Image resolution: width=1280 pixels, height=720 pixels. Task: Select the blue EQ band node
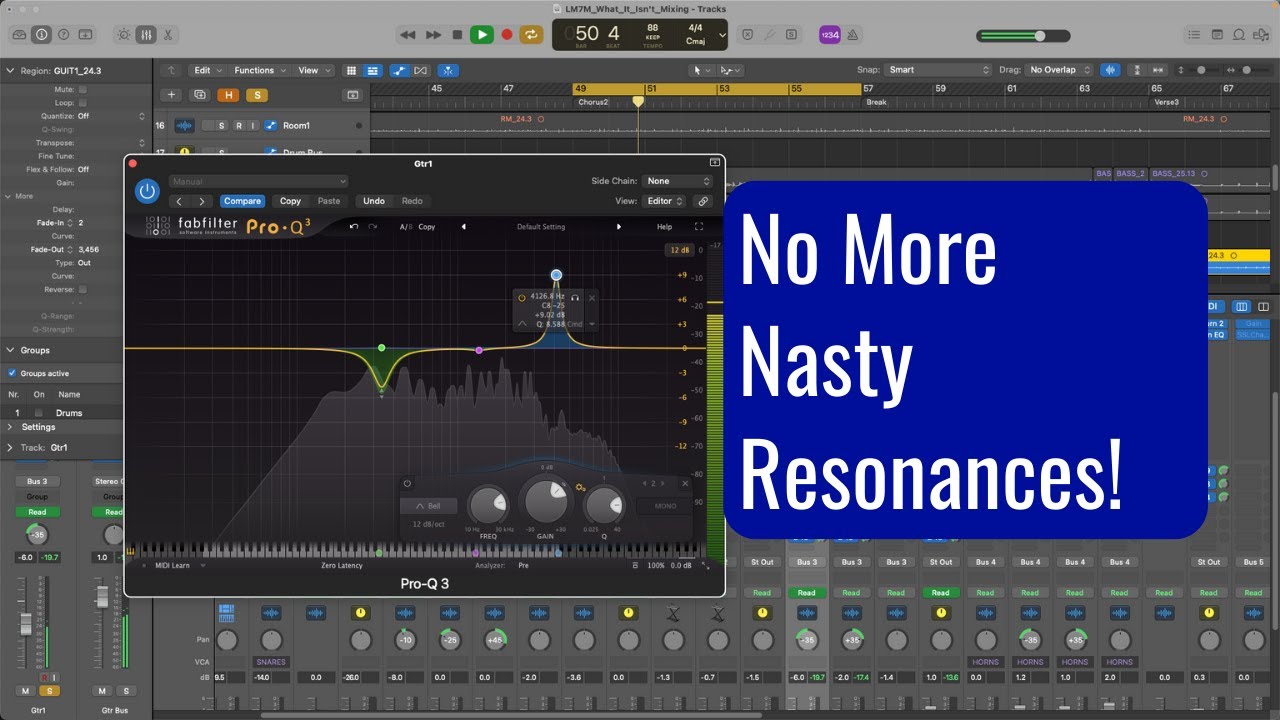pyautogui.click(x=556, y=275)
